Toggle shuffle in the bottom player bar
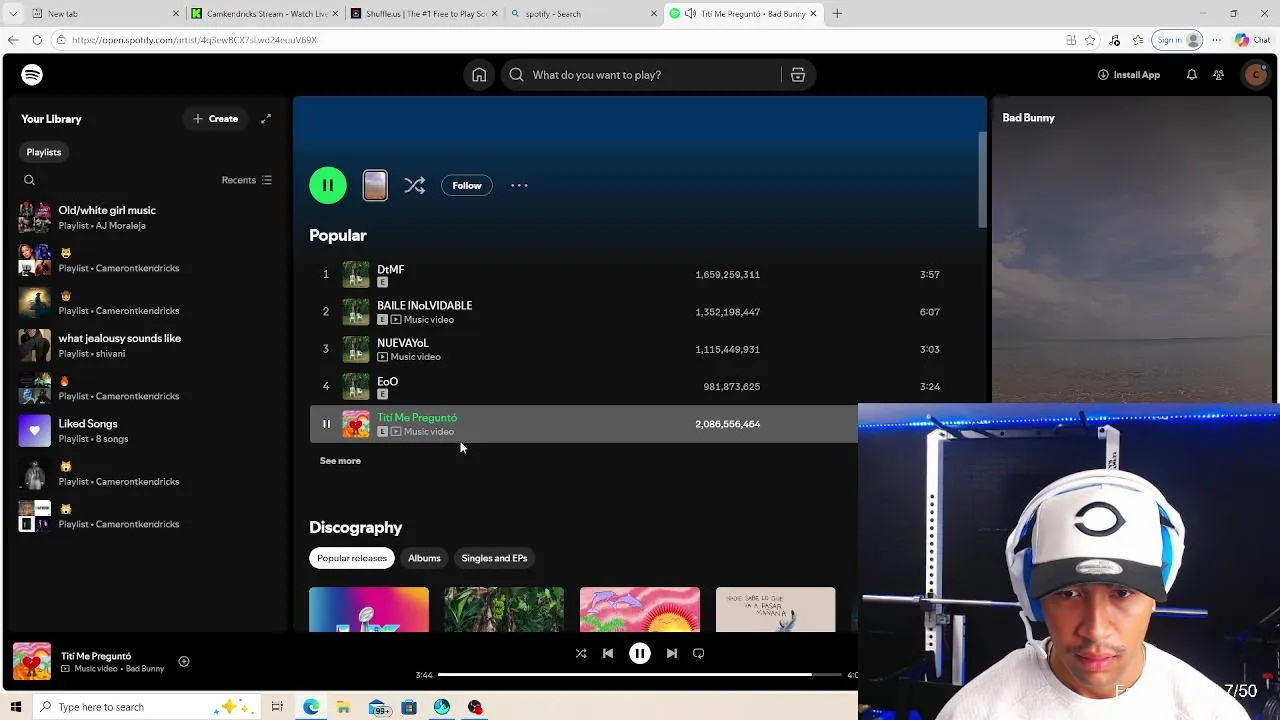The height and width of the screenshot is (720, 1280). [x=581, y=653]
